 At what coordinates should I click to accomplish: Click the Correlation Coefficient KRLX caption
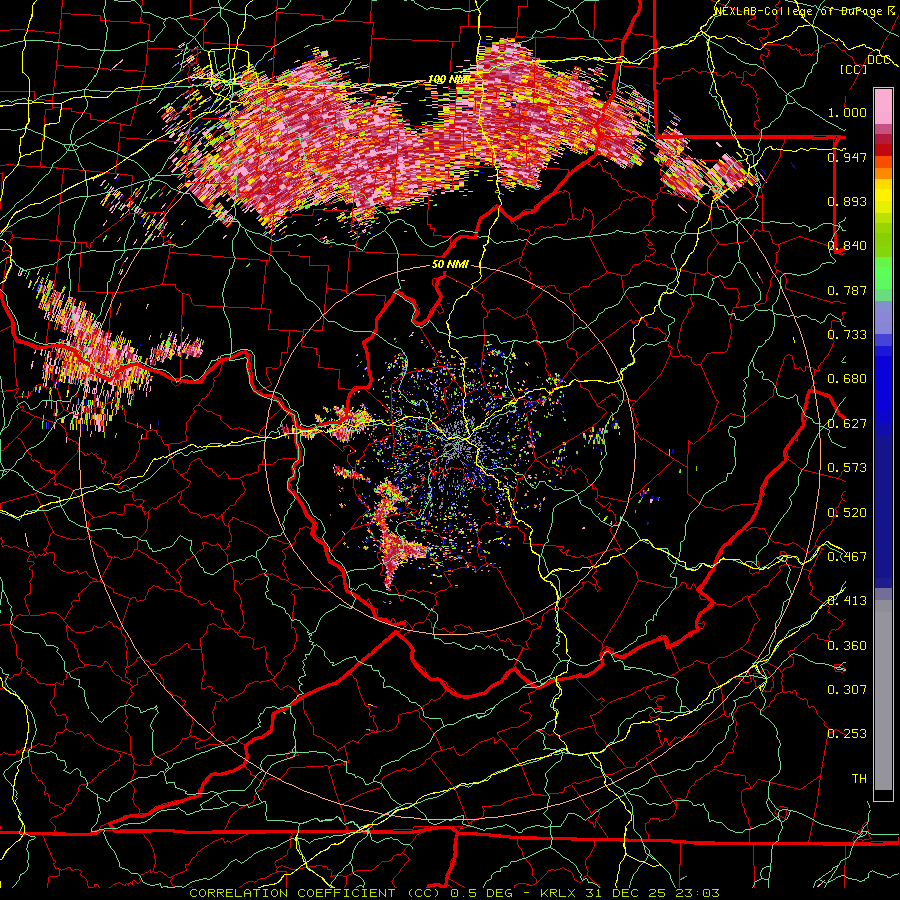[x=454, y=893]
